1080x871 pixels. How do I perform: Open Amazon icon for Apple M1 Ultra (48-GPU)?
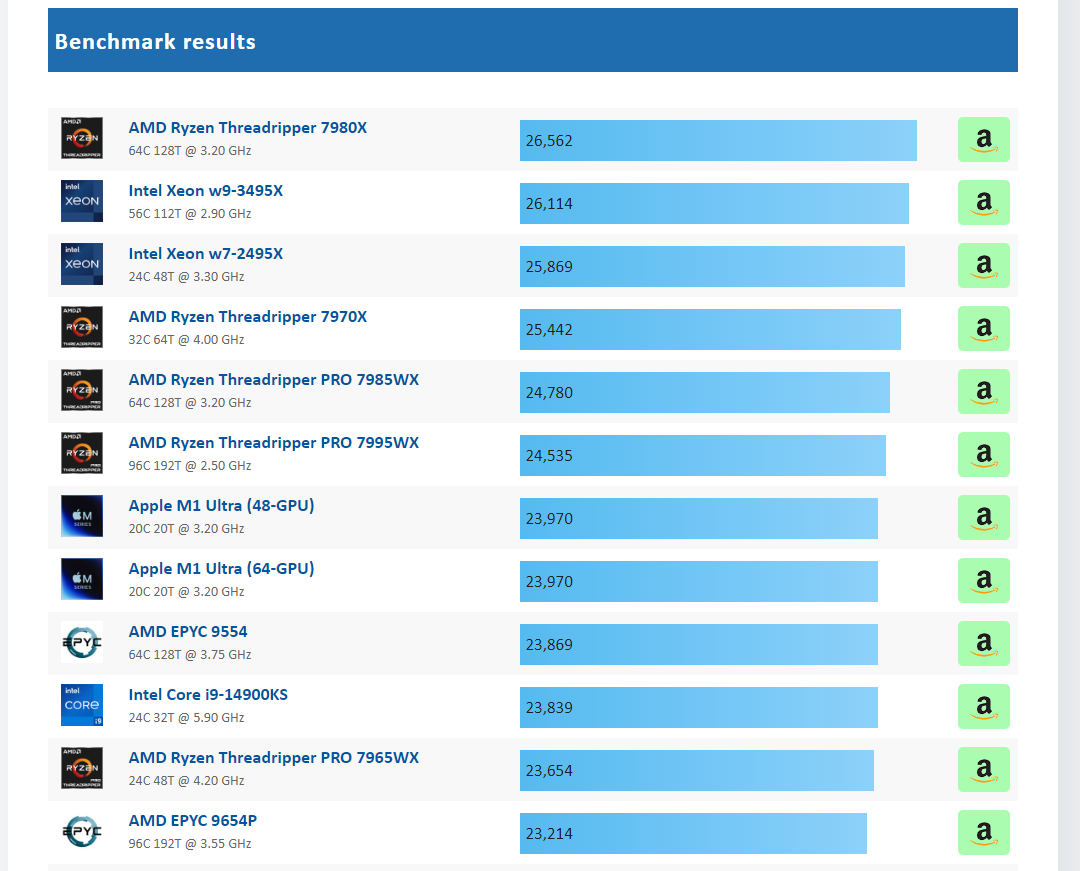pyautogui.click(x=984, y=518)
